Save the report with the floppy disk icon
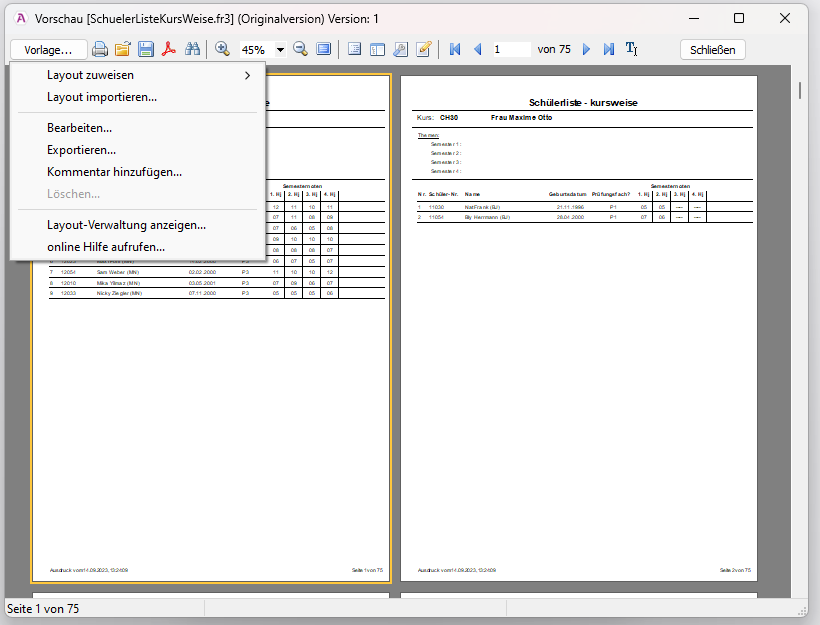The image size is (820, 625). [146, 49]
